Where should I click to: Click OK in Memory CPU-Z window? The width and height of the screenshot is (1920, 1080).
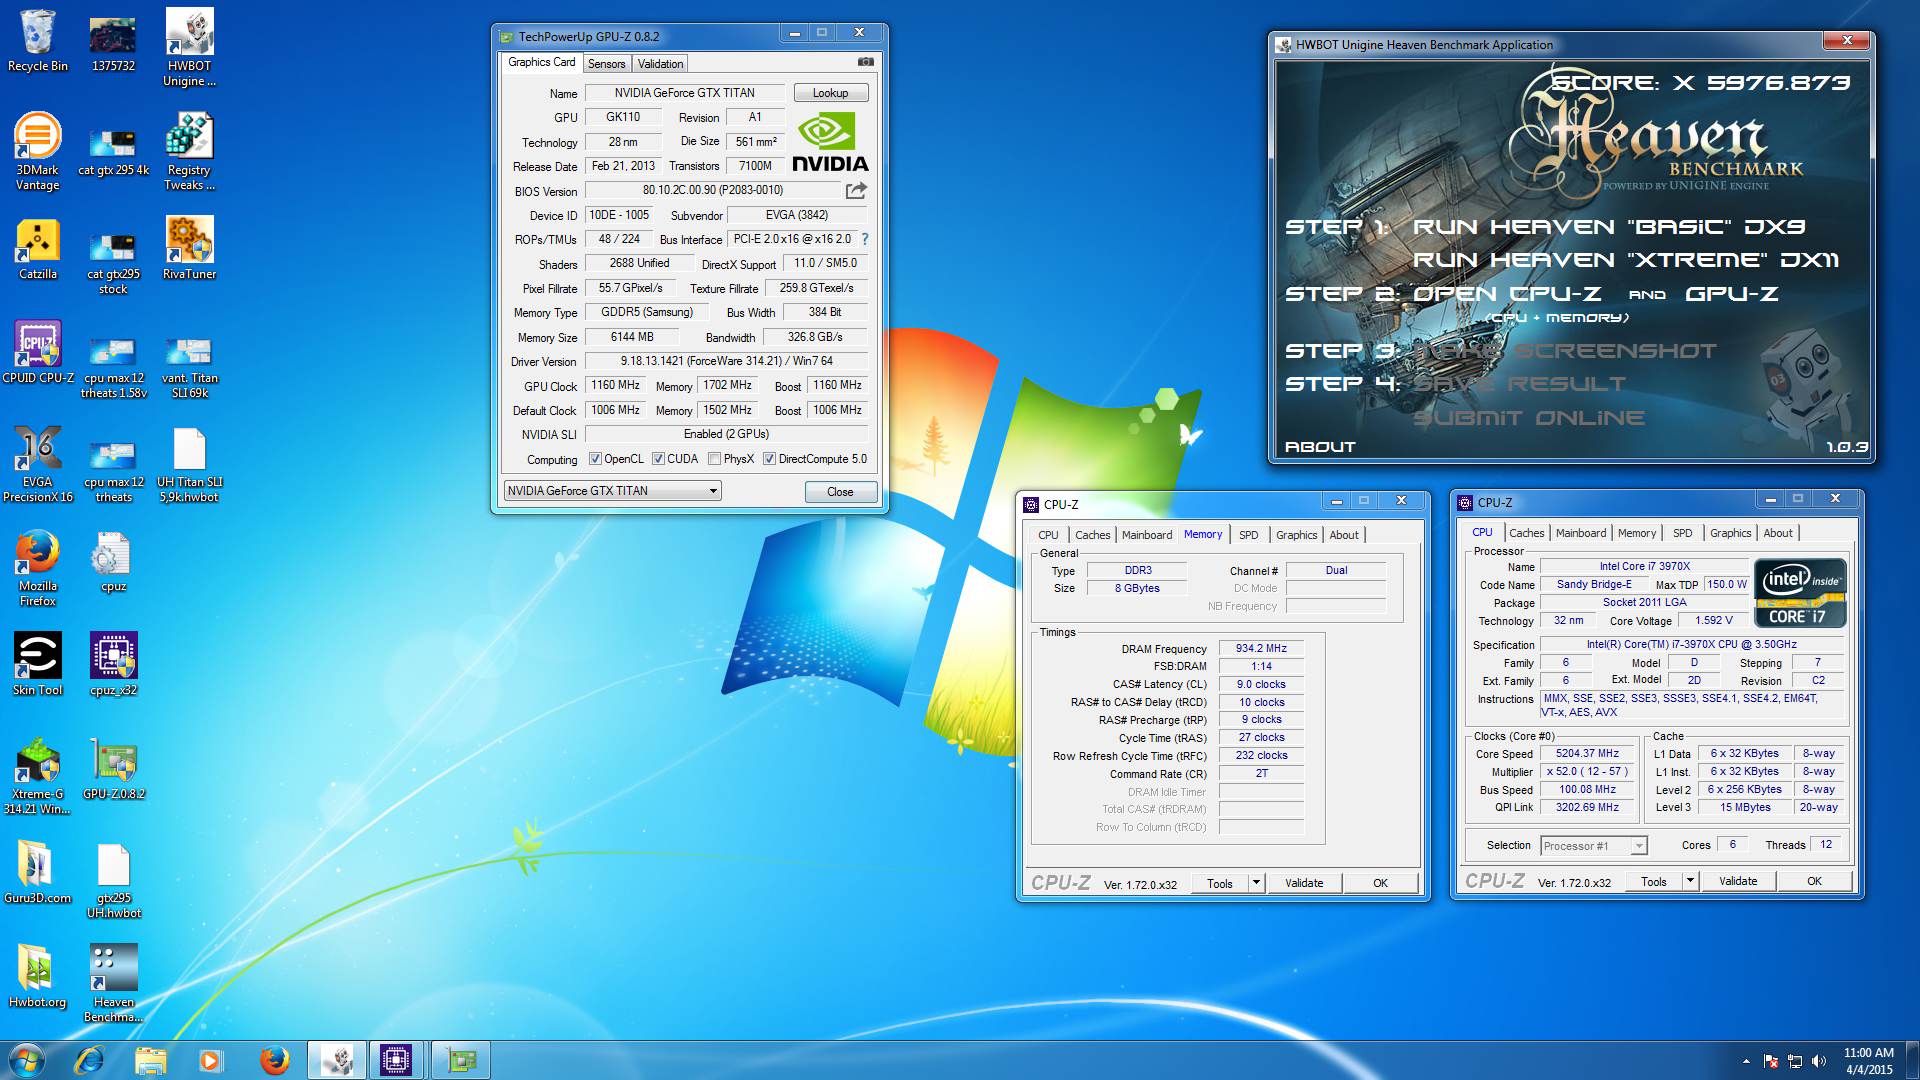[1380, 883]
